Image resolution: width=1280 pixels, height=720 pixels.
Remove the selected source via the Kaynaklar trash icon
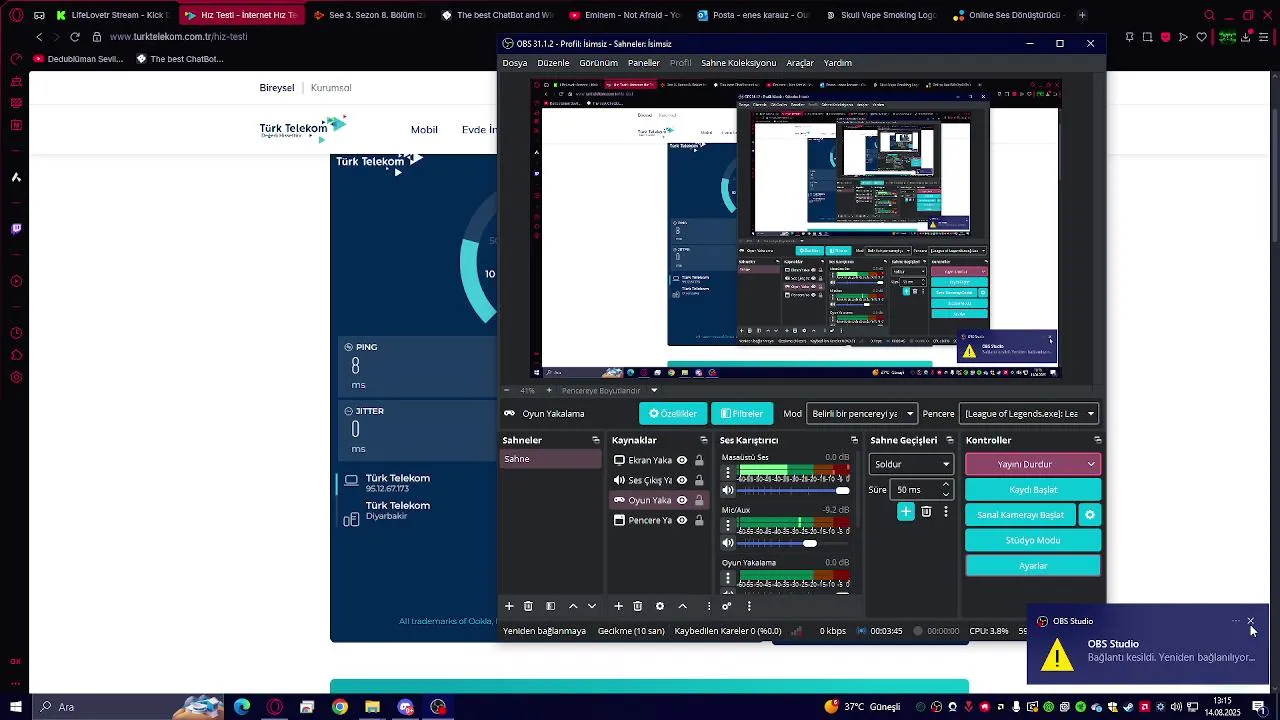pos(638,606)
